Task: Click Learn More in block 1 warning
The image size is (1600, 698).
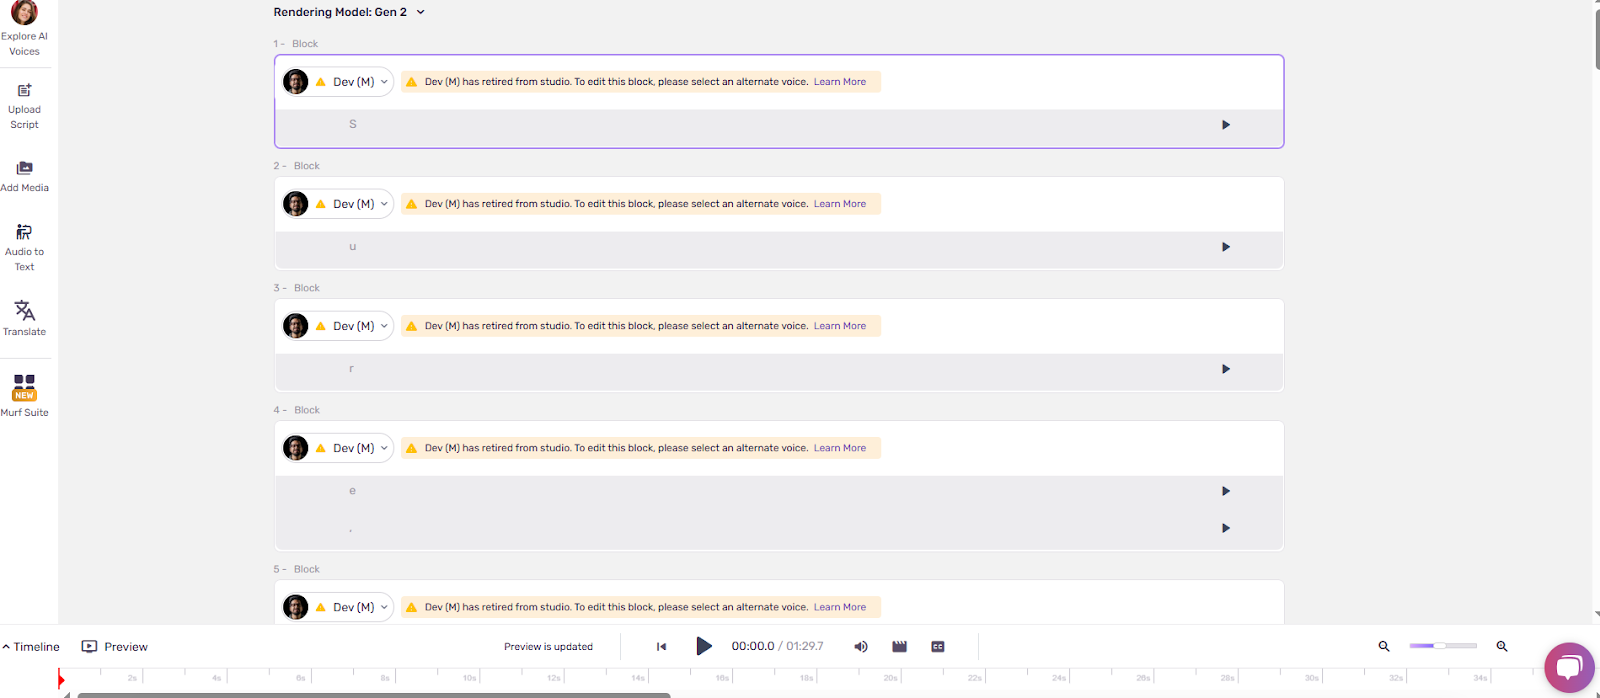Action: tap(840, 82)
